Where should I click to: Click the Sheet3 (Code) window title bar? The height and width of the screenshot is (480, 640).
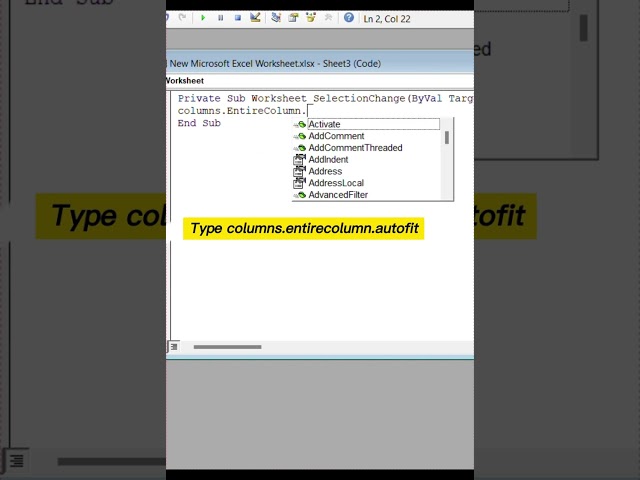pos(320,64)
